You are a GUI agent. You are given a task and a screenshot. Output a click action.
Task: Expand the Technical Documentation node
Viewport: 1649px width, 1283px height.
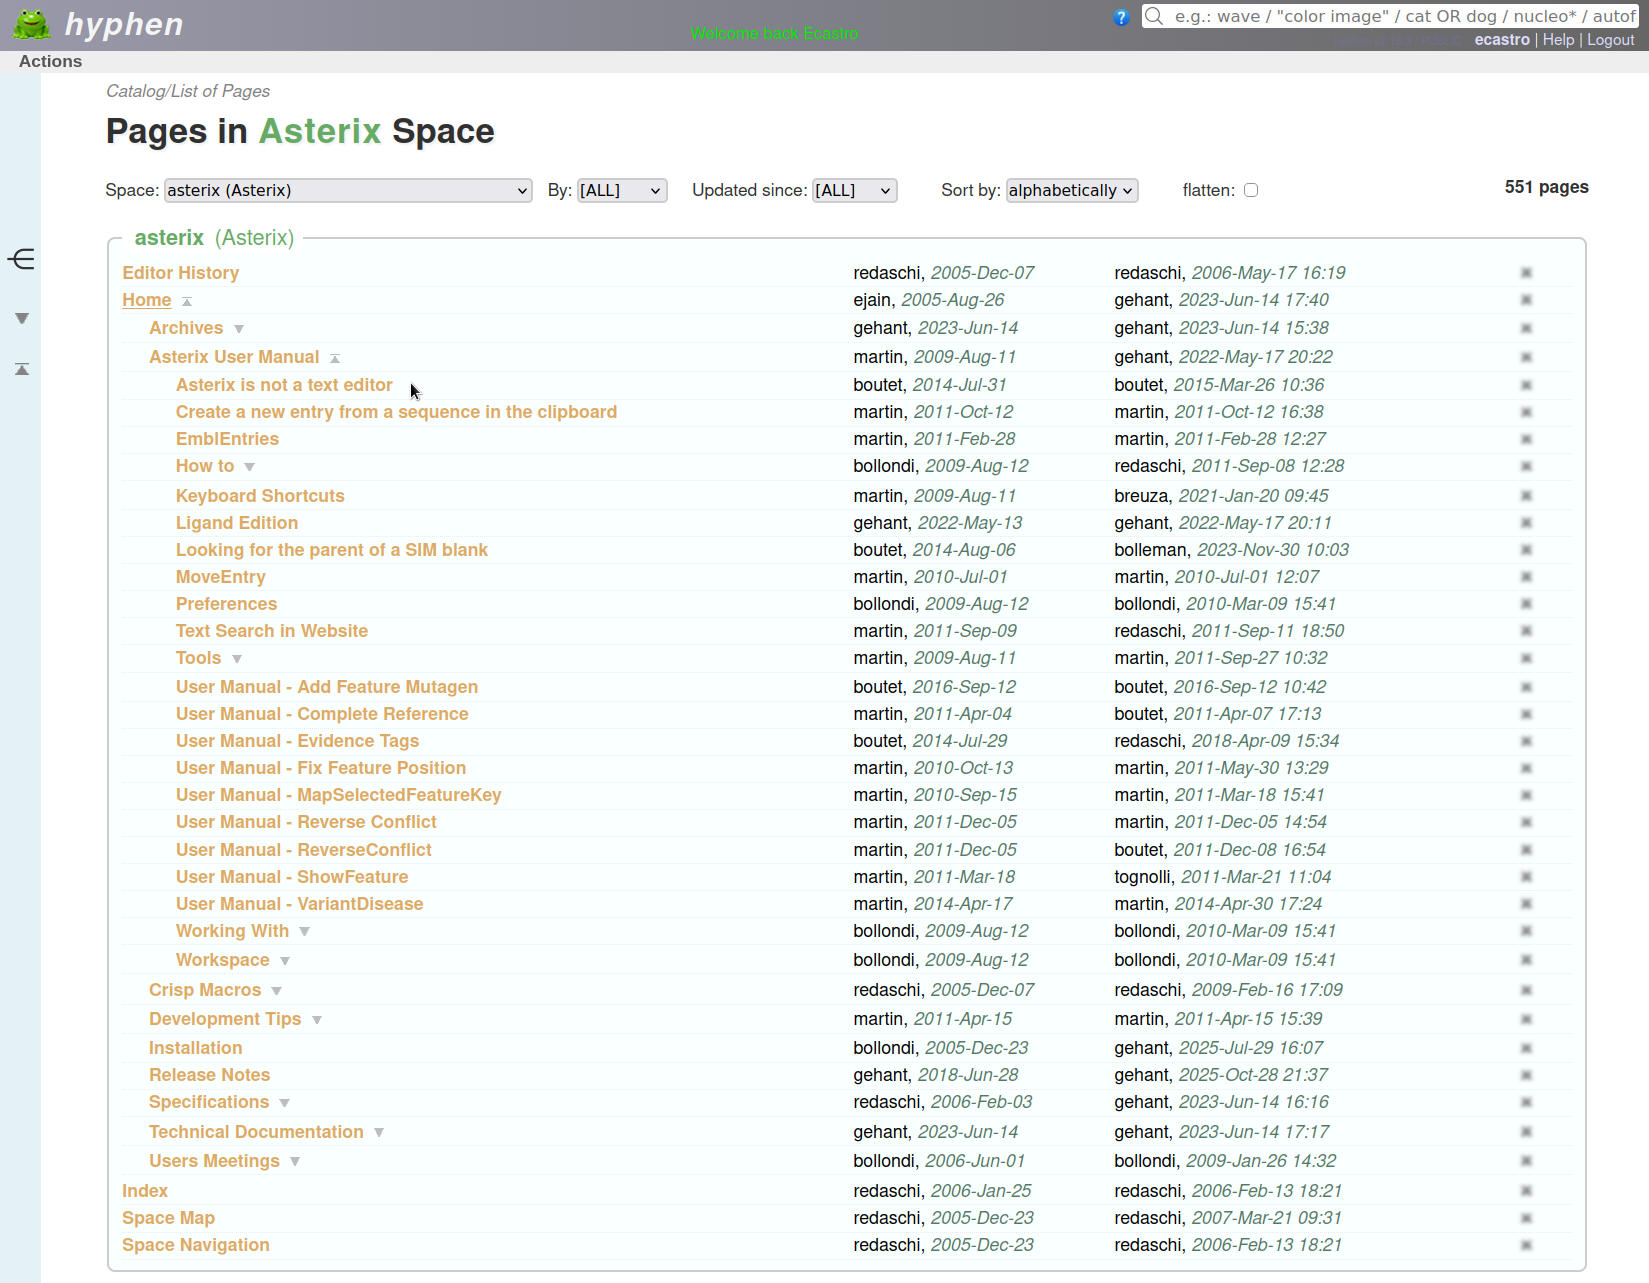[x=379, y=1133]
